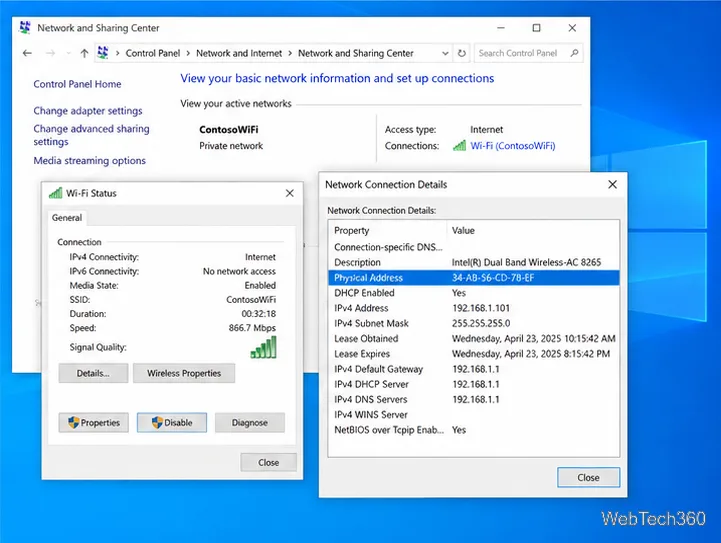
Task: Click the search magnifier icon
Action: pyautogui.click(x=574, y=53)
